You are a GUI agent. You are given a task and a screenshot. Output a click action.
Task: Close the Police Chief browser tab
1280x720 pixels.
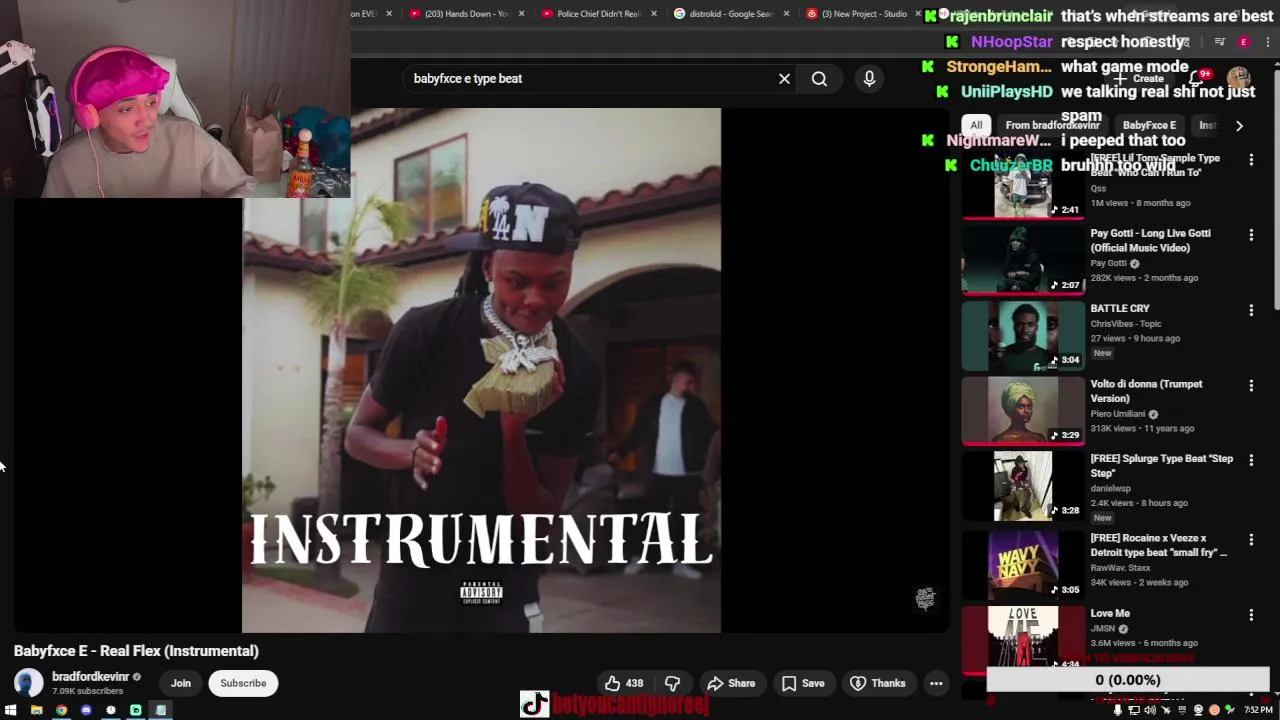[x=654, y=14]
